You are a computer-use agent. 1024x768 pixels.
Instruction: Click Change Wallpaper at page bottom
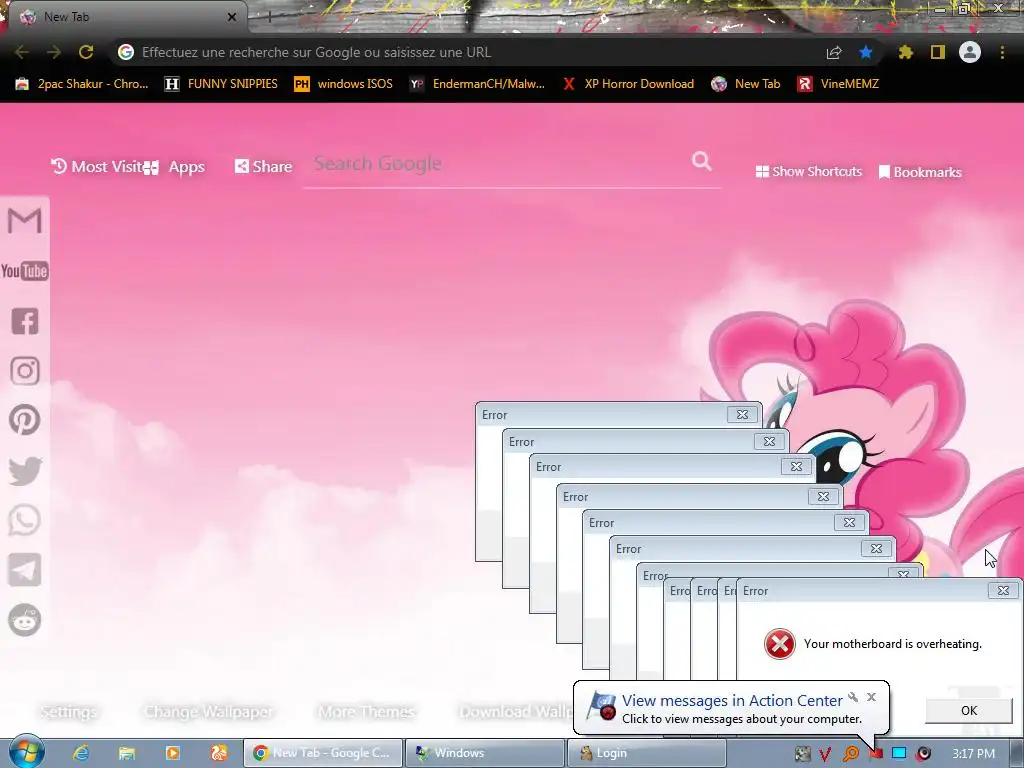coord(208,712)
